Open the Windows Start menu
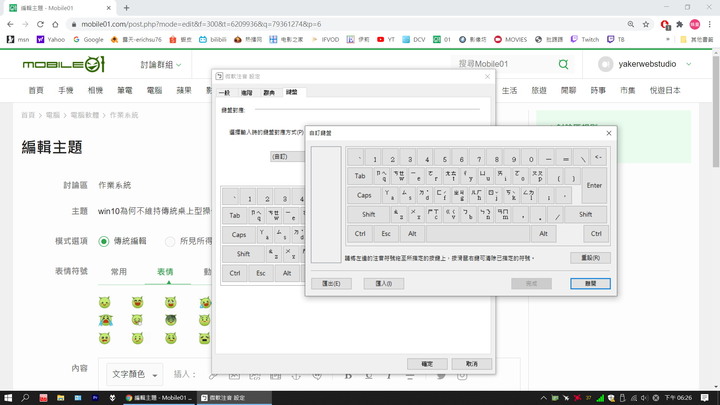Screen dimensions: 720x405 point(8,398)
